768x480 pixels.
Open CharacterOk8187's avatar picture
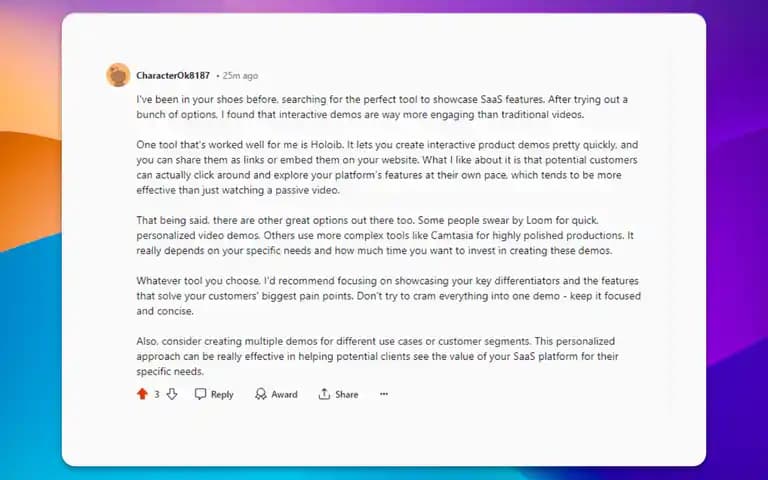118,75
